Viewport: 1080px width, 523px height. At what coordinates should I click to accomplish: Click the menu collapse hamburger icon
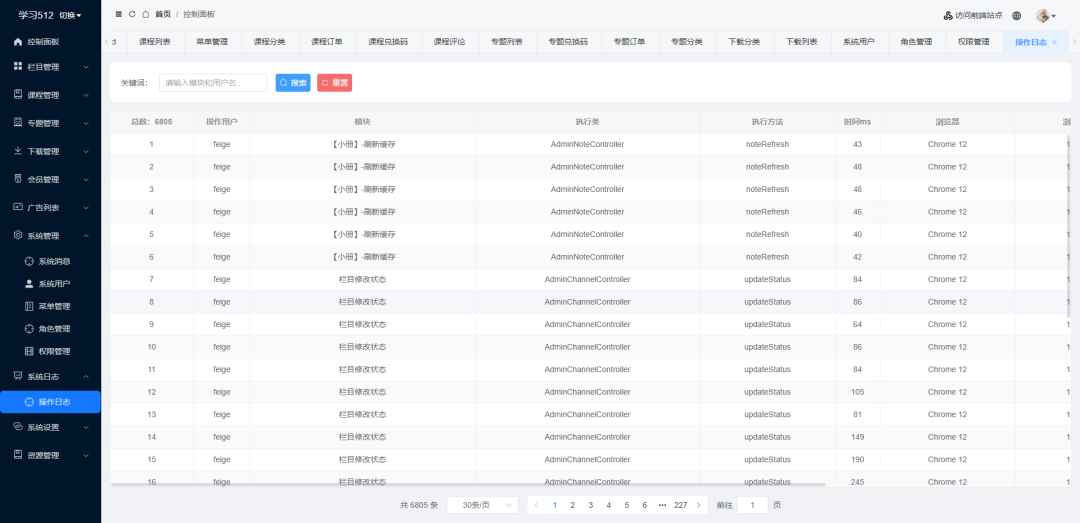coord(118,14)
